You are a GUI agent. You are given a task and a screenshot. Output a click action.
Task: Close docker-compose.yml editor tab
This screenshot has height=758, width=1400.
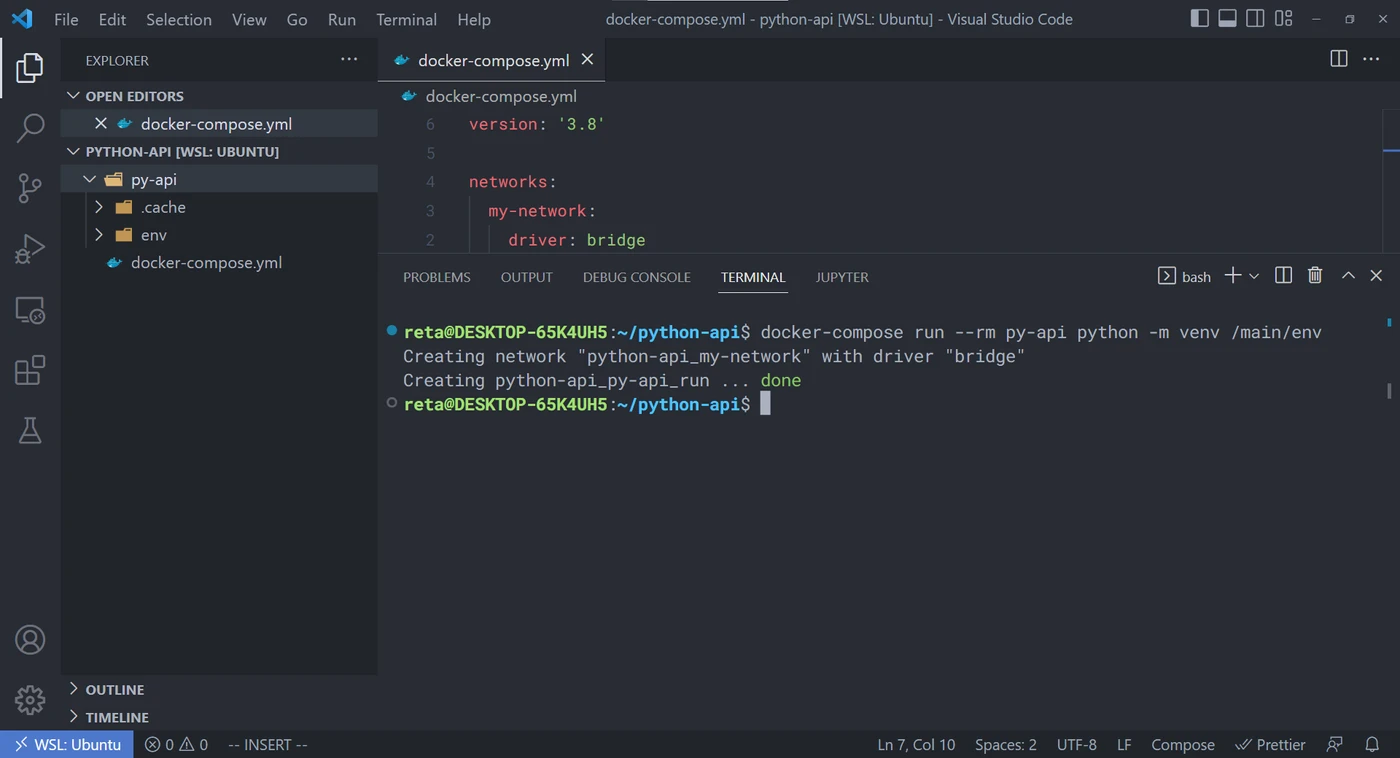[x=587, y=60]
